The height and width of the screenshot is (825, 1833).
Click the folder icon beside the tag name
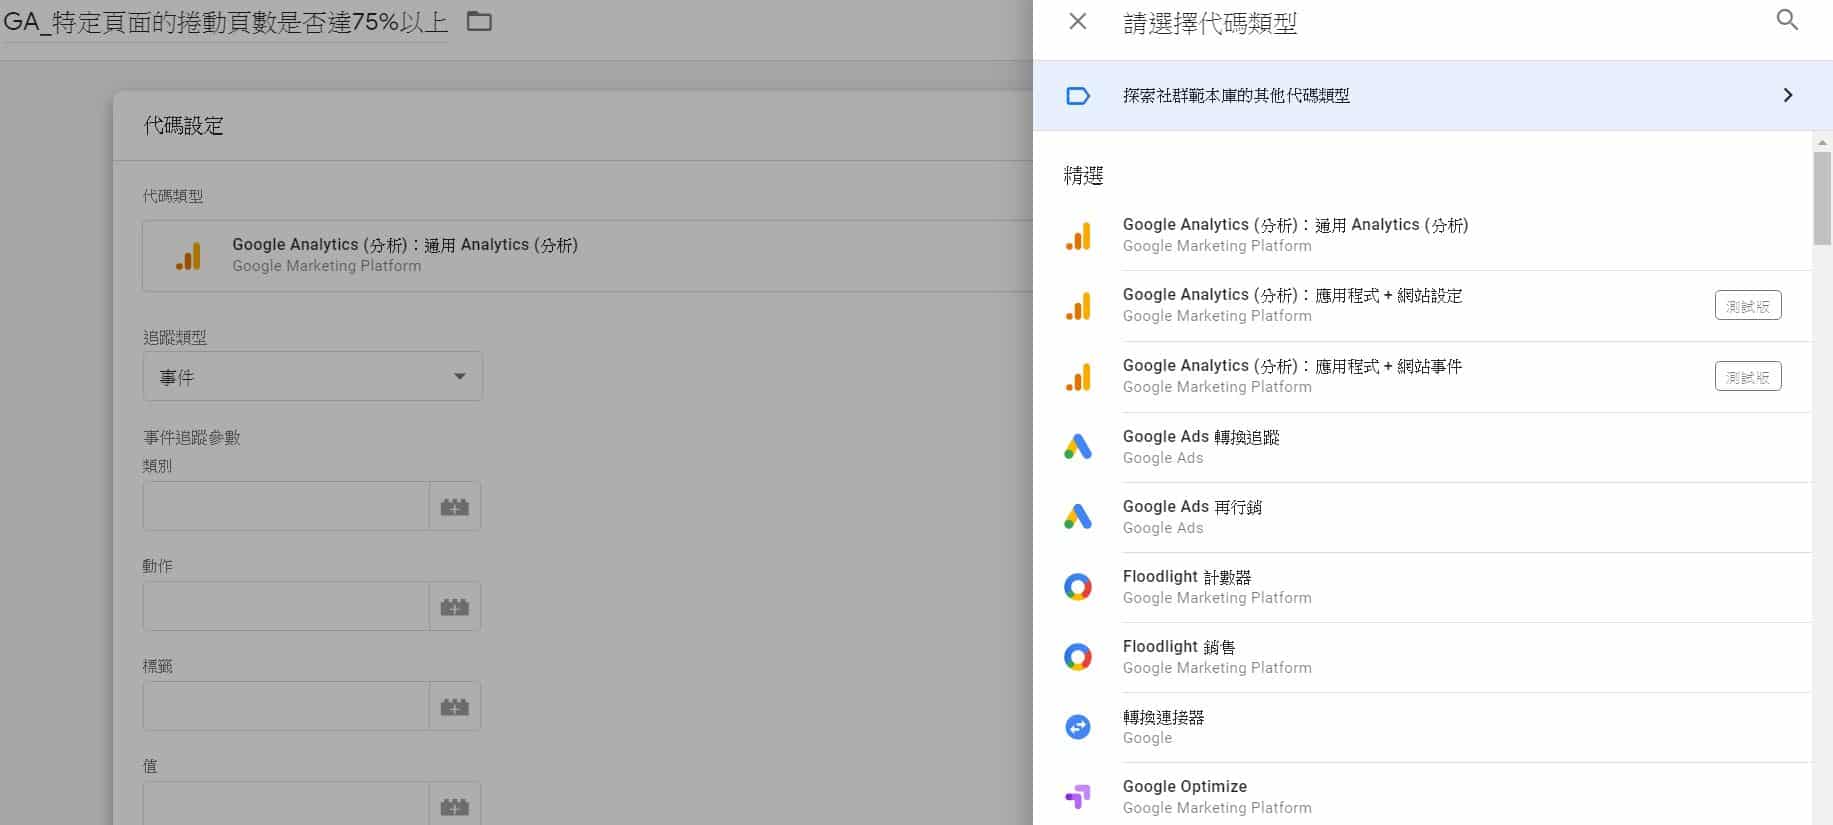479,21
